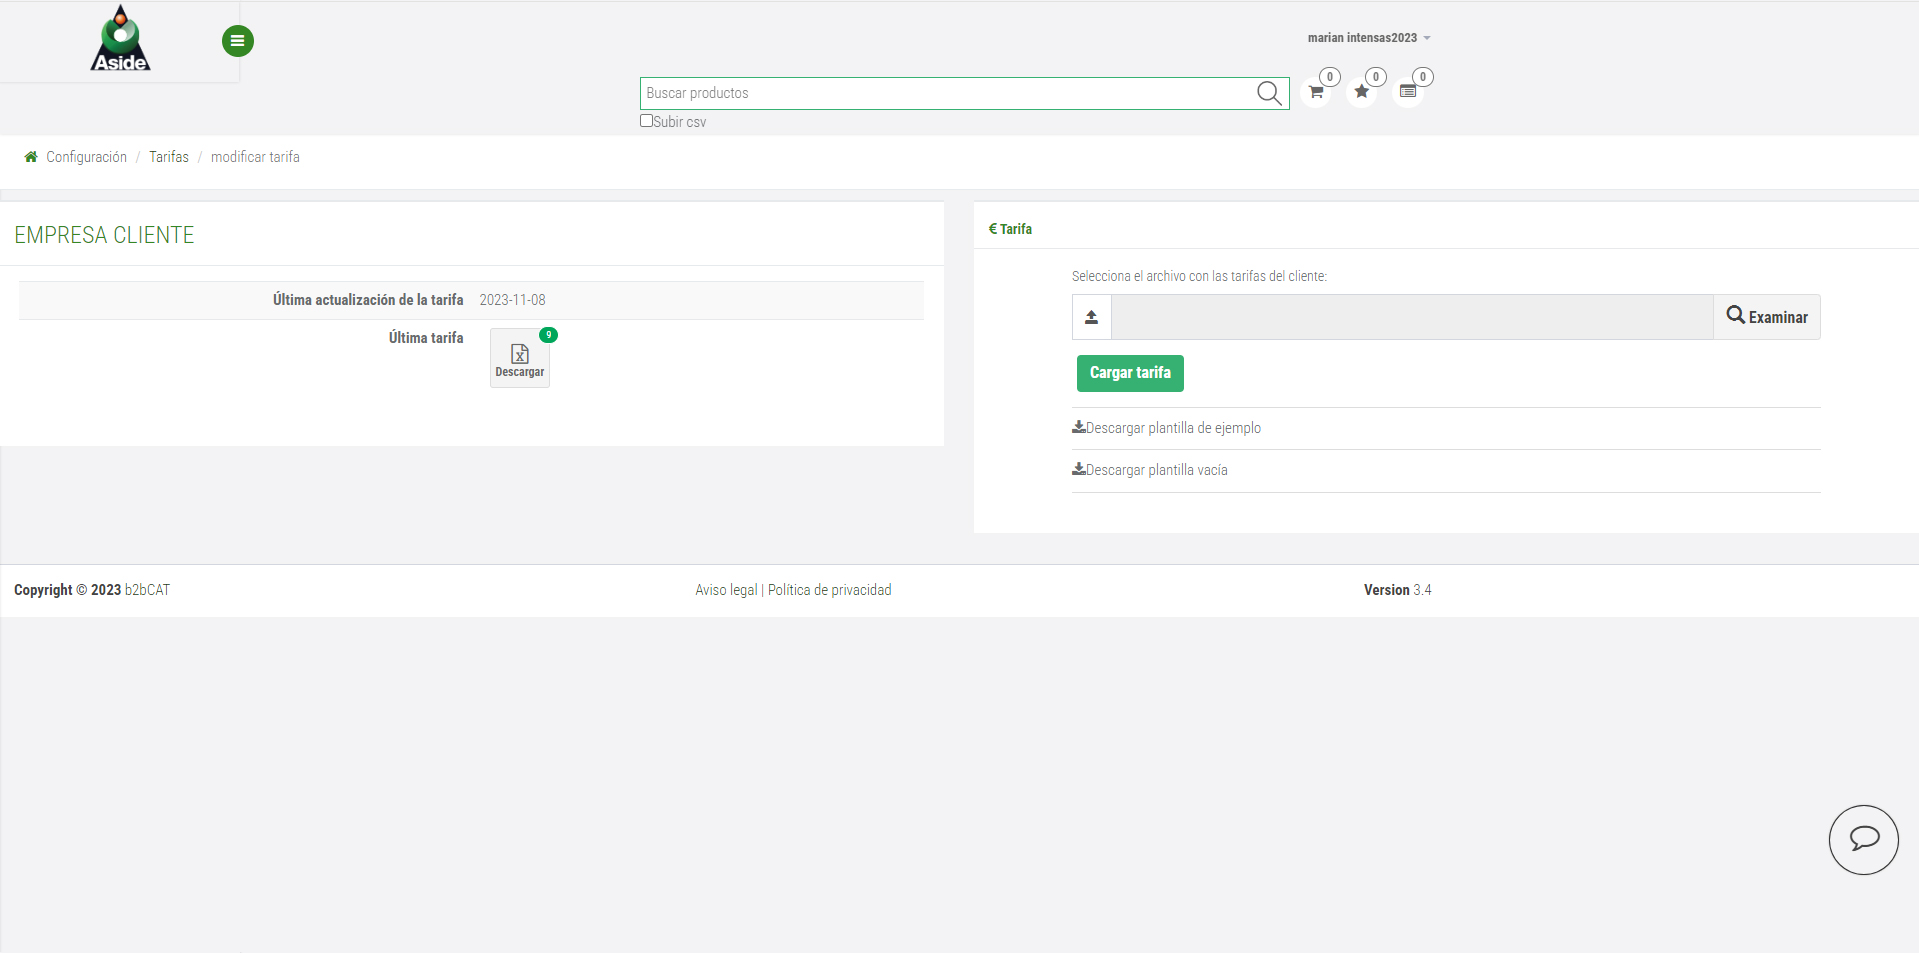Screen dimensions: 1919x953
Task: Open the favorites star icon
Action: point(1362,91)
